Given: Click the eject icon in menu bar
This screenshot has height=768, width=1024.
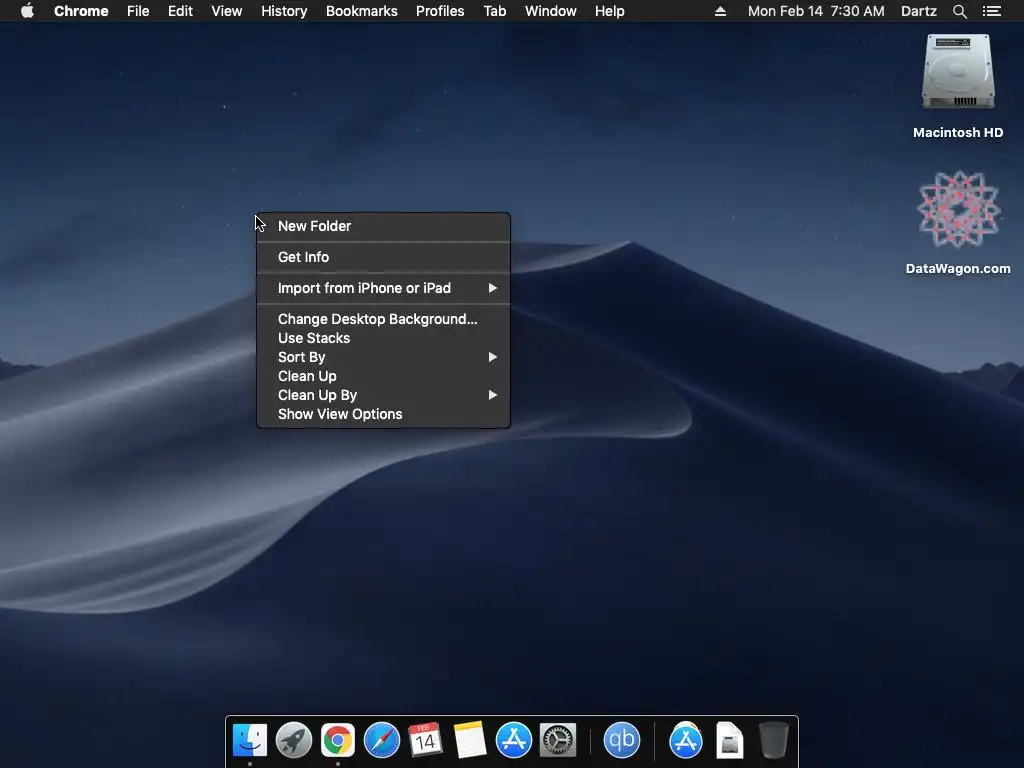Looking at the screenshot, I should pyautogui.click(x=720, y=11).
